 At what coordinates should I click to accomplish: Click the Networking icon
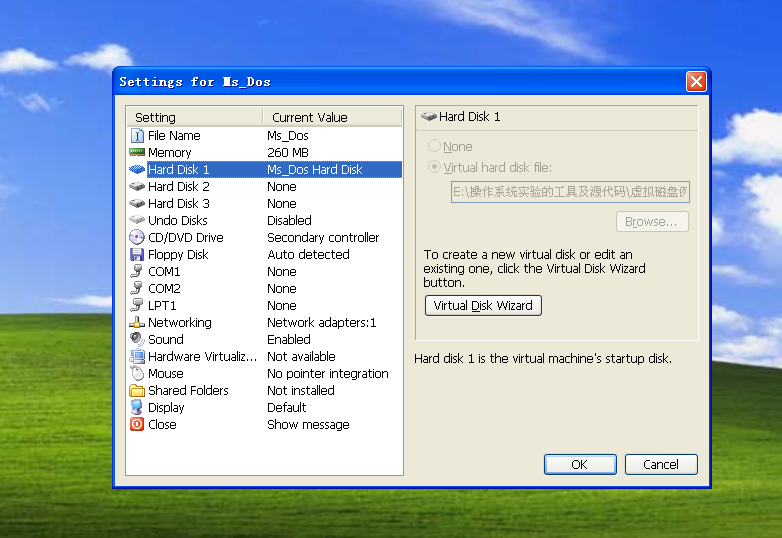(x=137, y=323)
